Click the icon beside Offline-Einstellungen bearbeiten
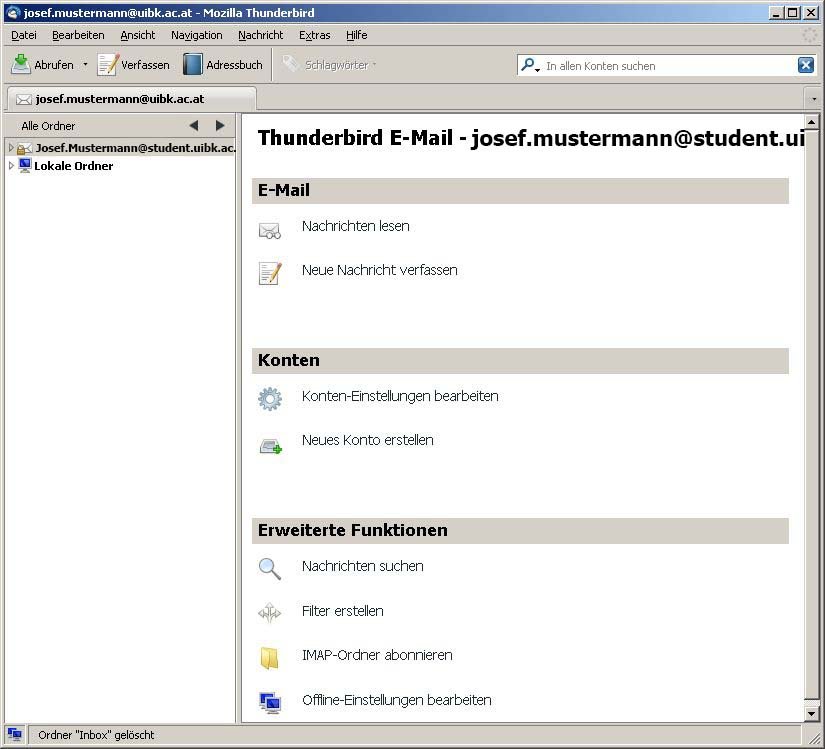825x749 pixels. click(269, 702)
